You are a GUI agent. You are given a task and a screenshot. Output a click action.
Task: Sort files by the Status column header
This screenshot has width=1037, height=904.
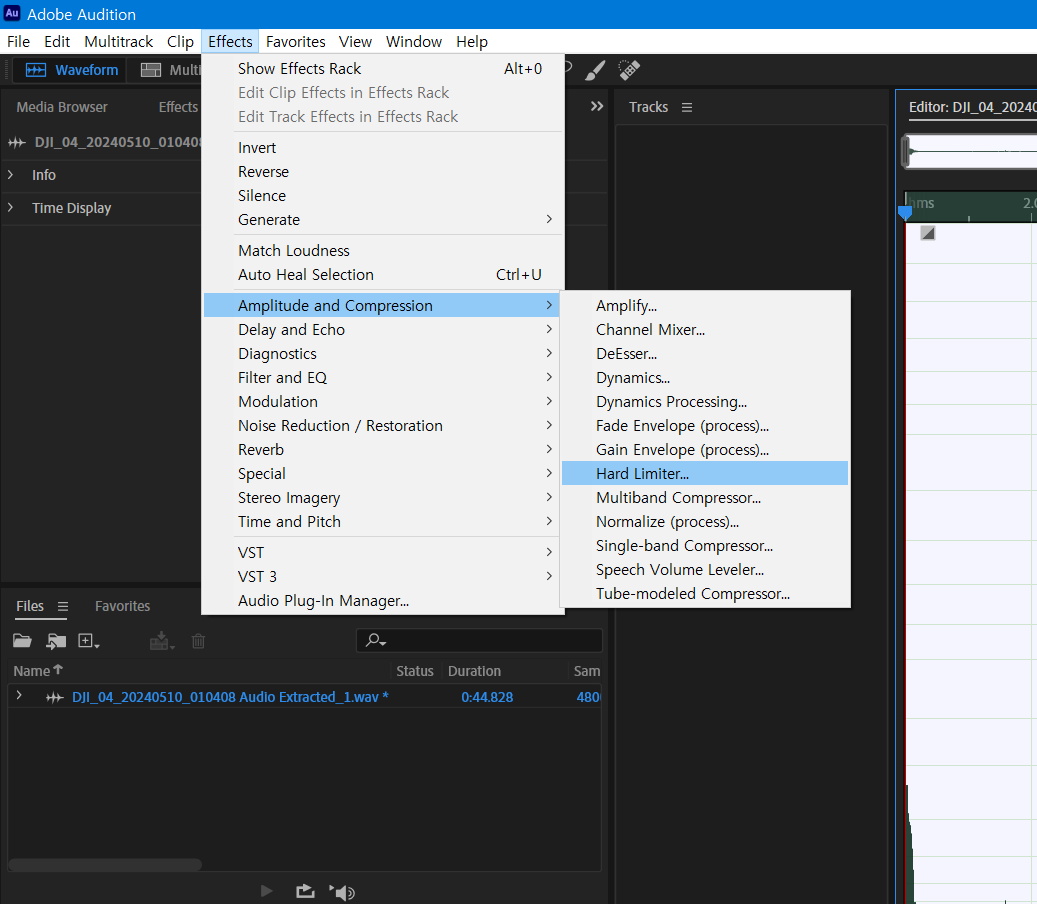pos(415,671)
